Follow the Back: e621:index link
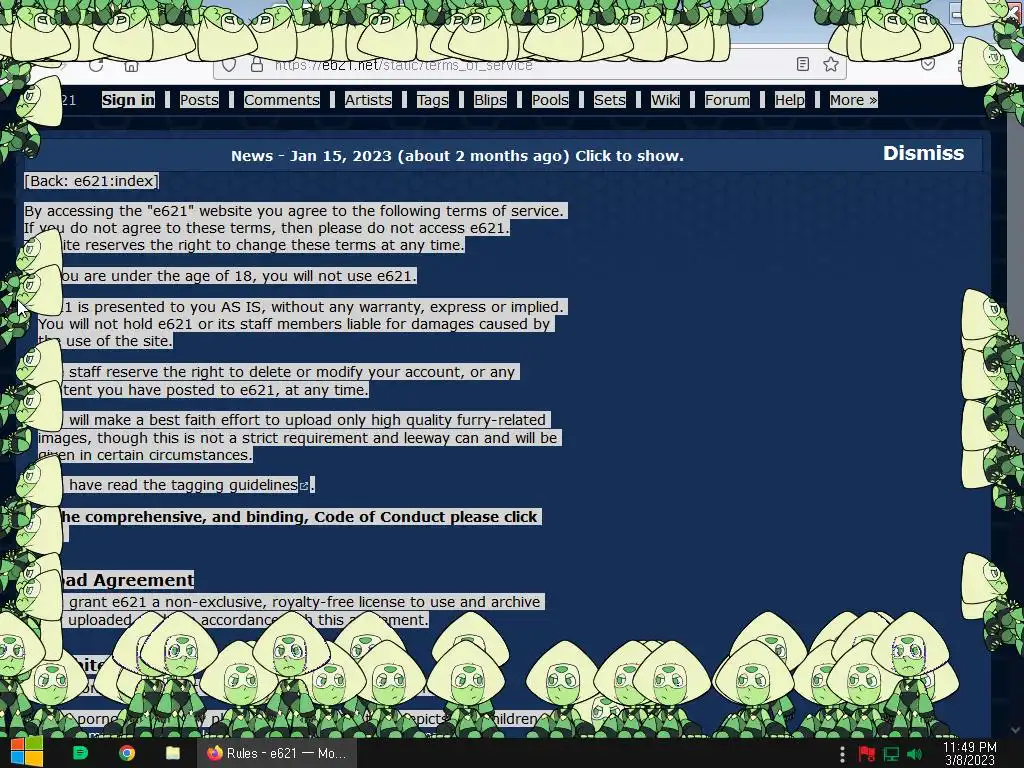 point(91,181)
